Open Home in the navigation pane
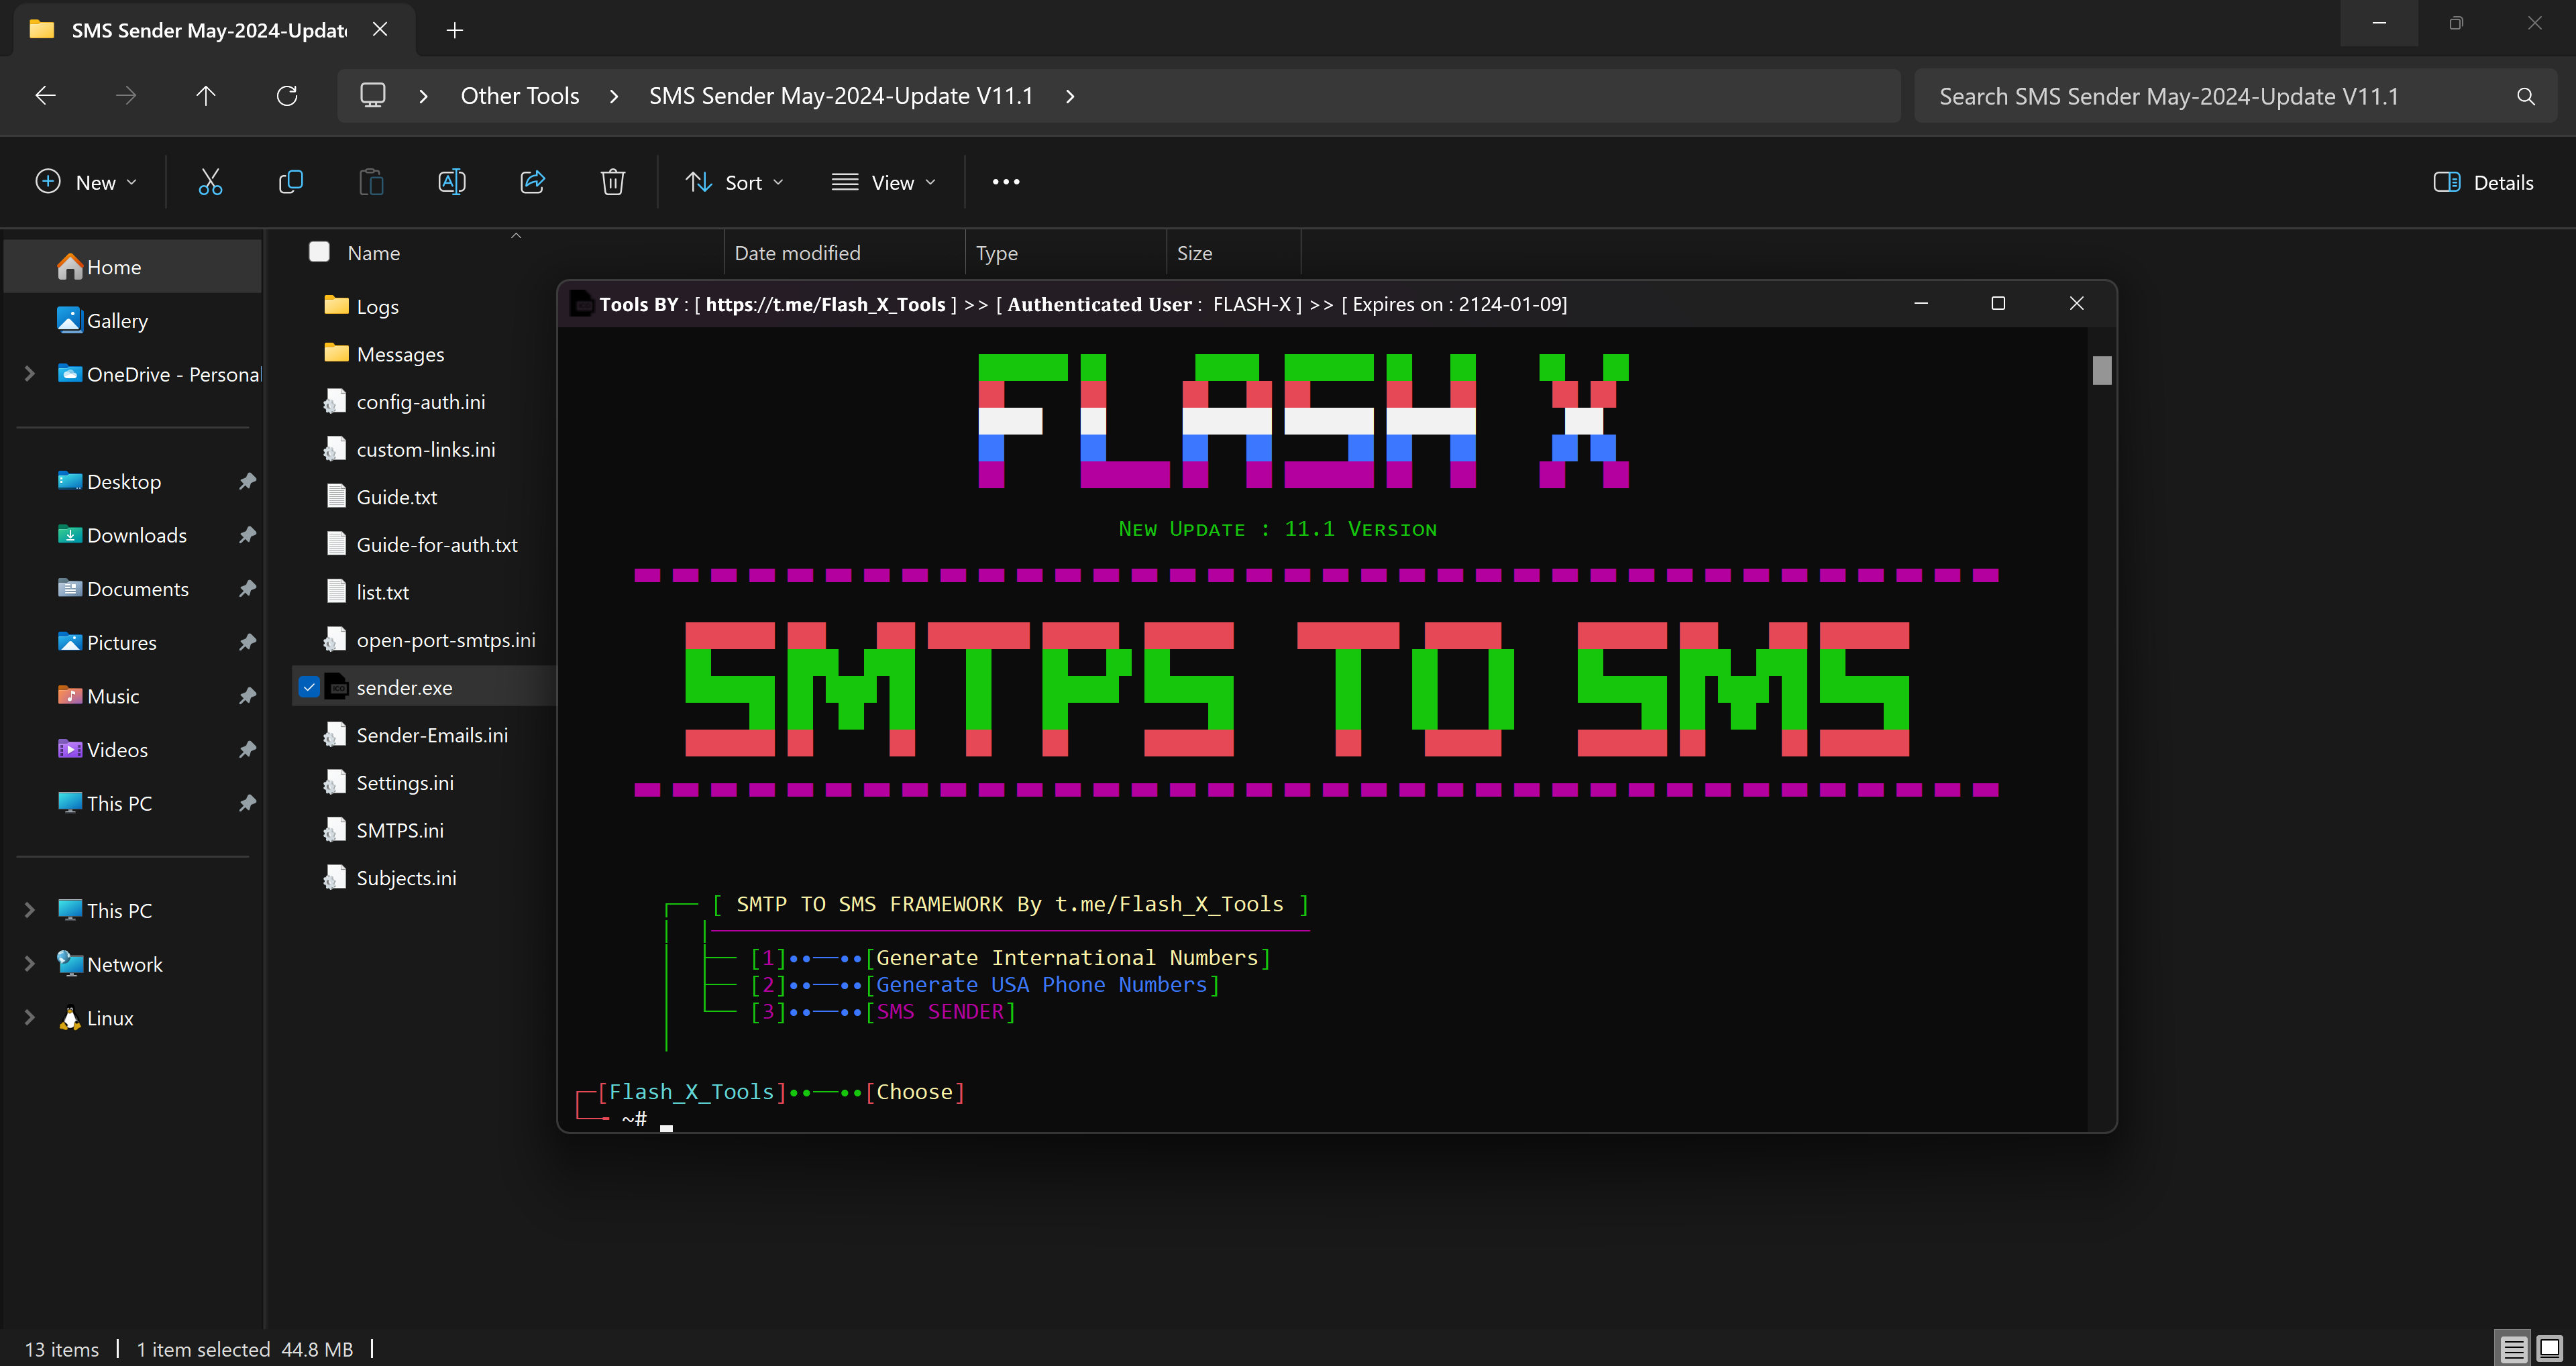2576x1366 pixels. pos(133,267)
